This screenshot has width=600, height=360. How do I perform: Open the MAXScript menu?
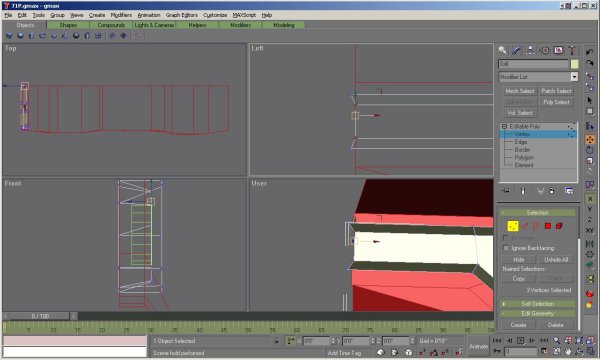click(244, 15)
